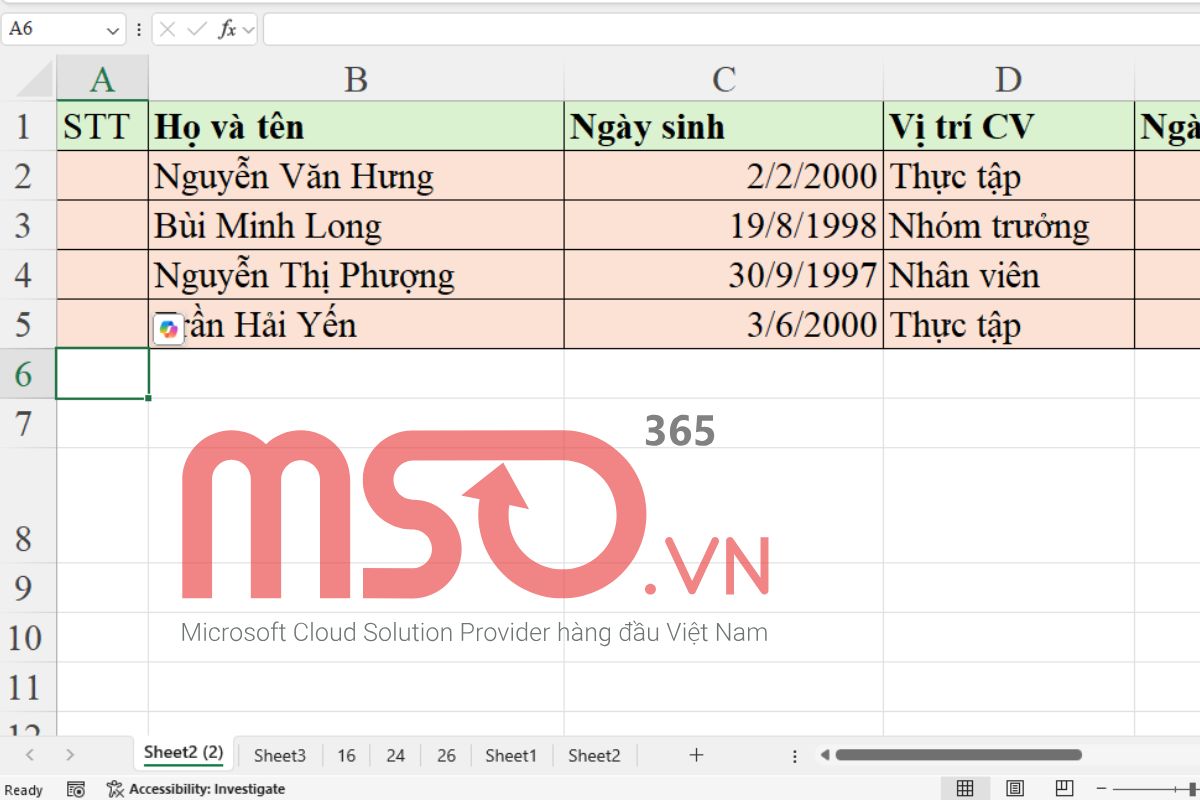Viewport: 1200px width, 800px height.
Task: Select row 7 header
Action: [x=28, y=423]
